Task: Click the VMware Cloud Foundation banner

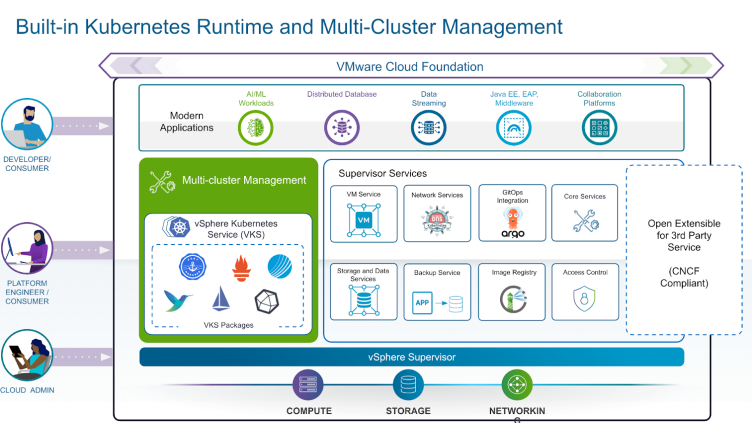Action: pyautogui.click(x=411, y=66)
